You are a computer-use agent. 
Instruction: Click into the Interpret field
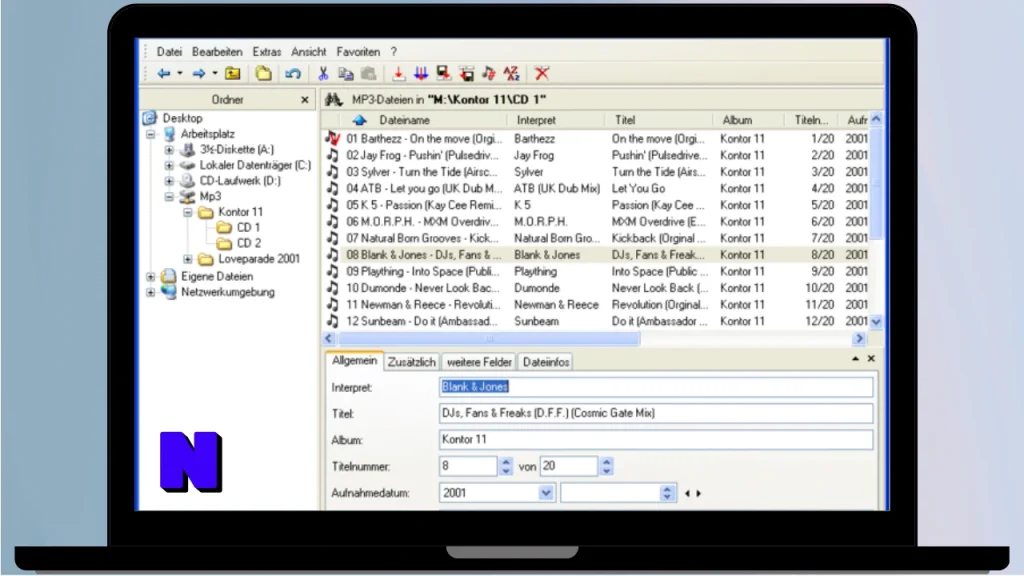(656, 387)
